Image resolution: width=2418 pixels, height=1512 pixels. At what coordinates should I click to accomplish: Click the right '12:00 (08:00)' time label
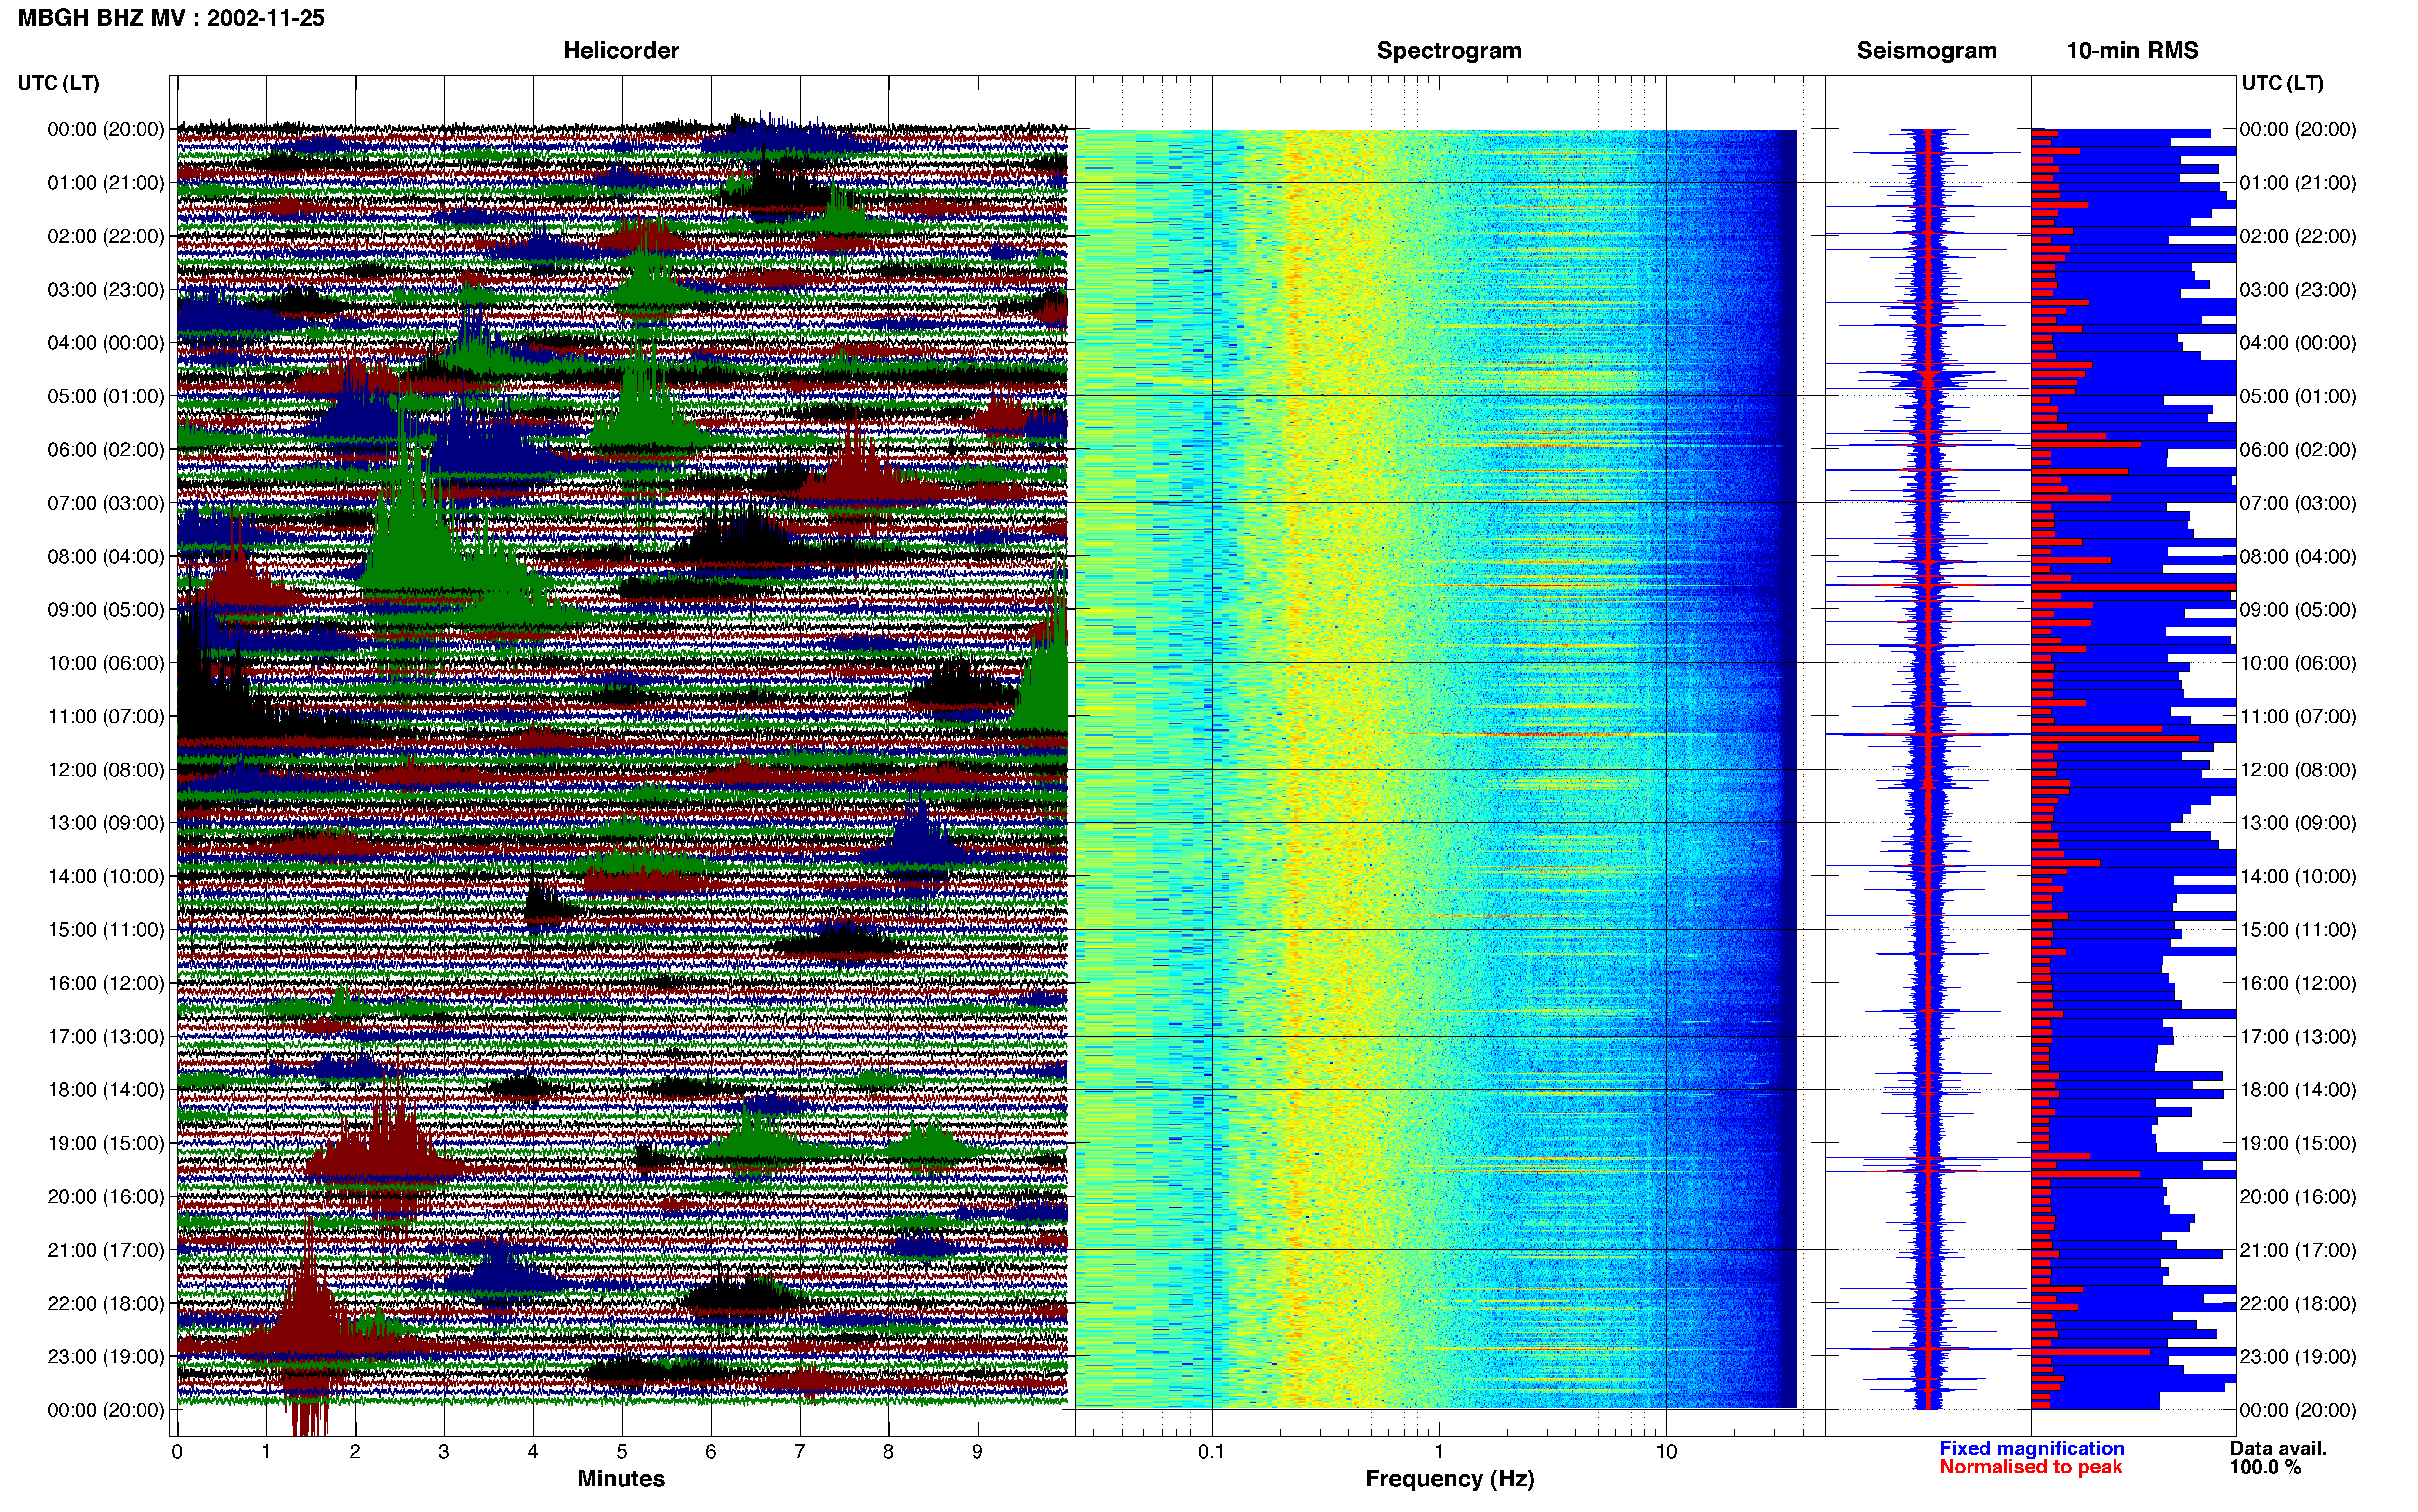[2298, 770]
